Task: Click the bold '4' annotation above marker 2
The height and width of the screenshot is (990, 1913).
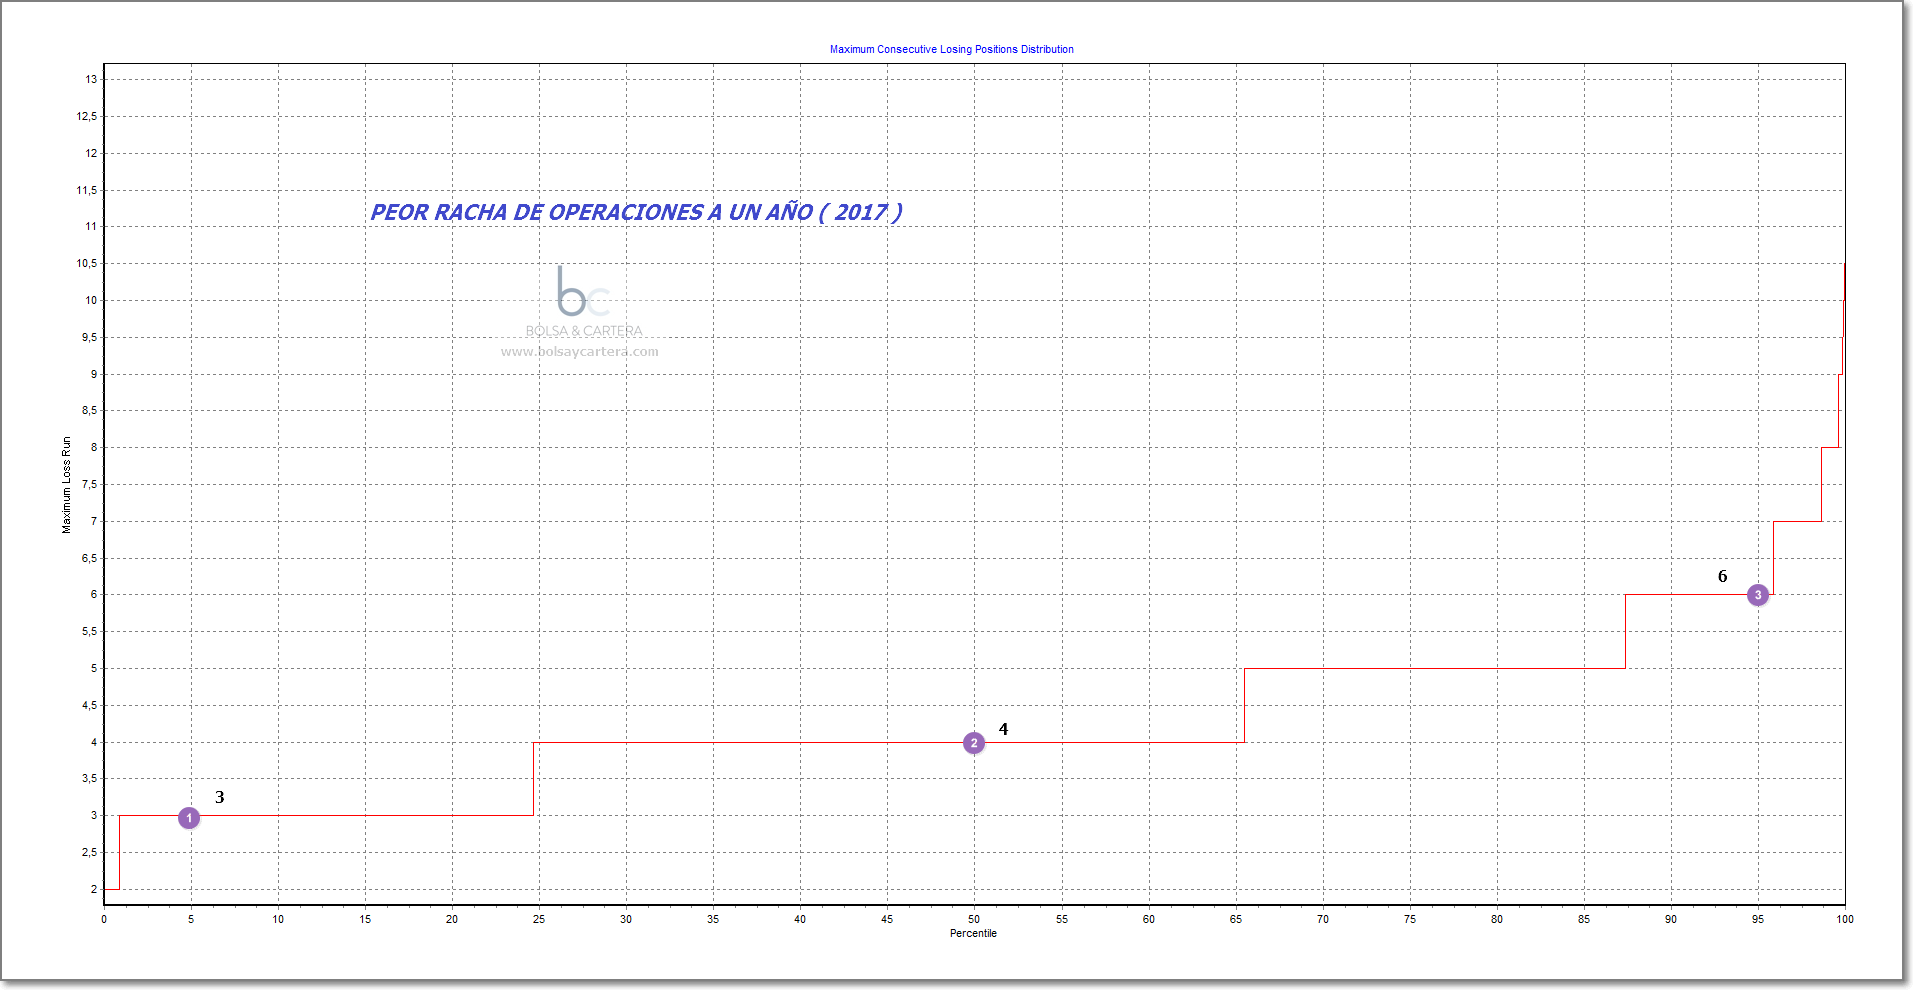Action: click(x=1003, y=729)
